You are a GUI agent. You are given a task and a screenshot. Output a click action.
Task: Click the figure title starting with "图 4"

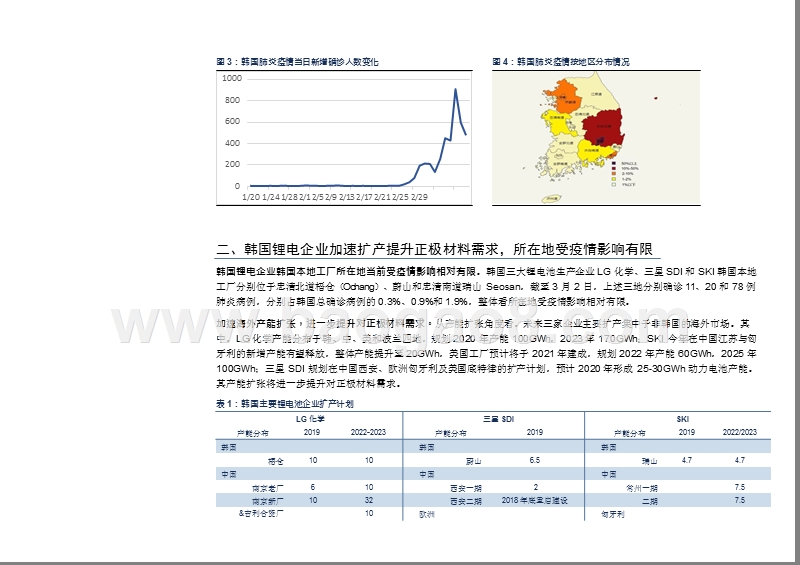(x=561, y=62)
